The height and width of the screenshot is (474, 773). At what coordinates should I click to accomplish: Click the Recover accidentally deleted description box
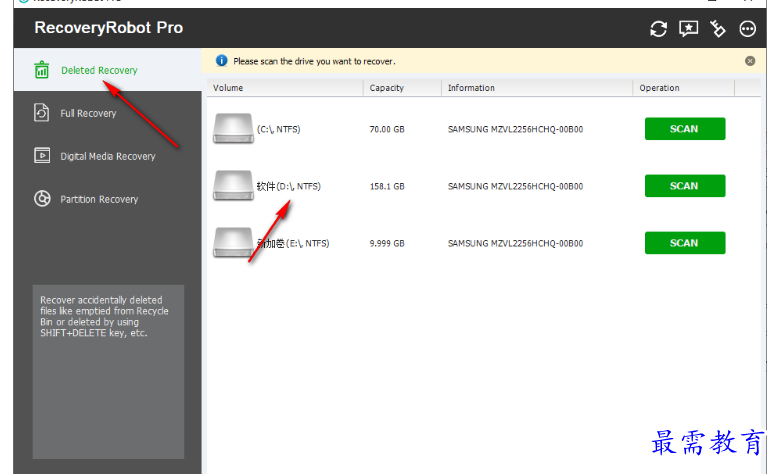pos(108,371)
